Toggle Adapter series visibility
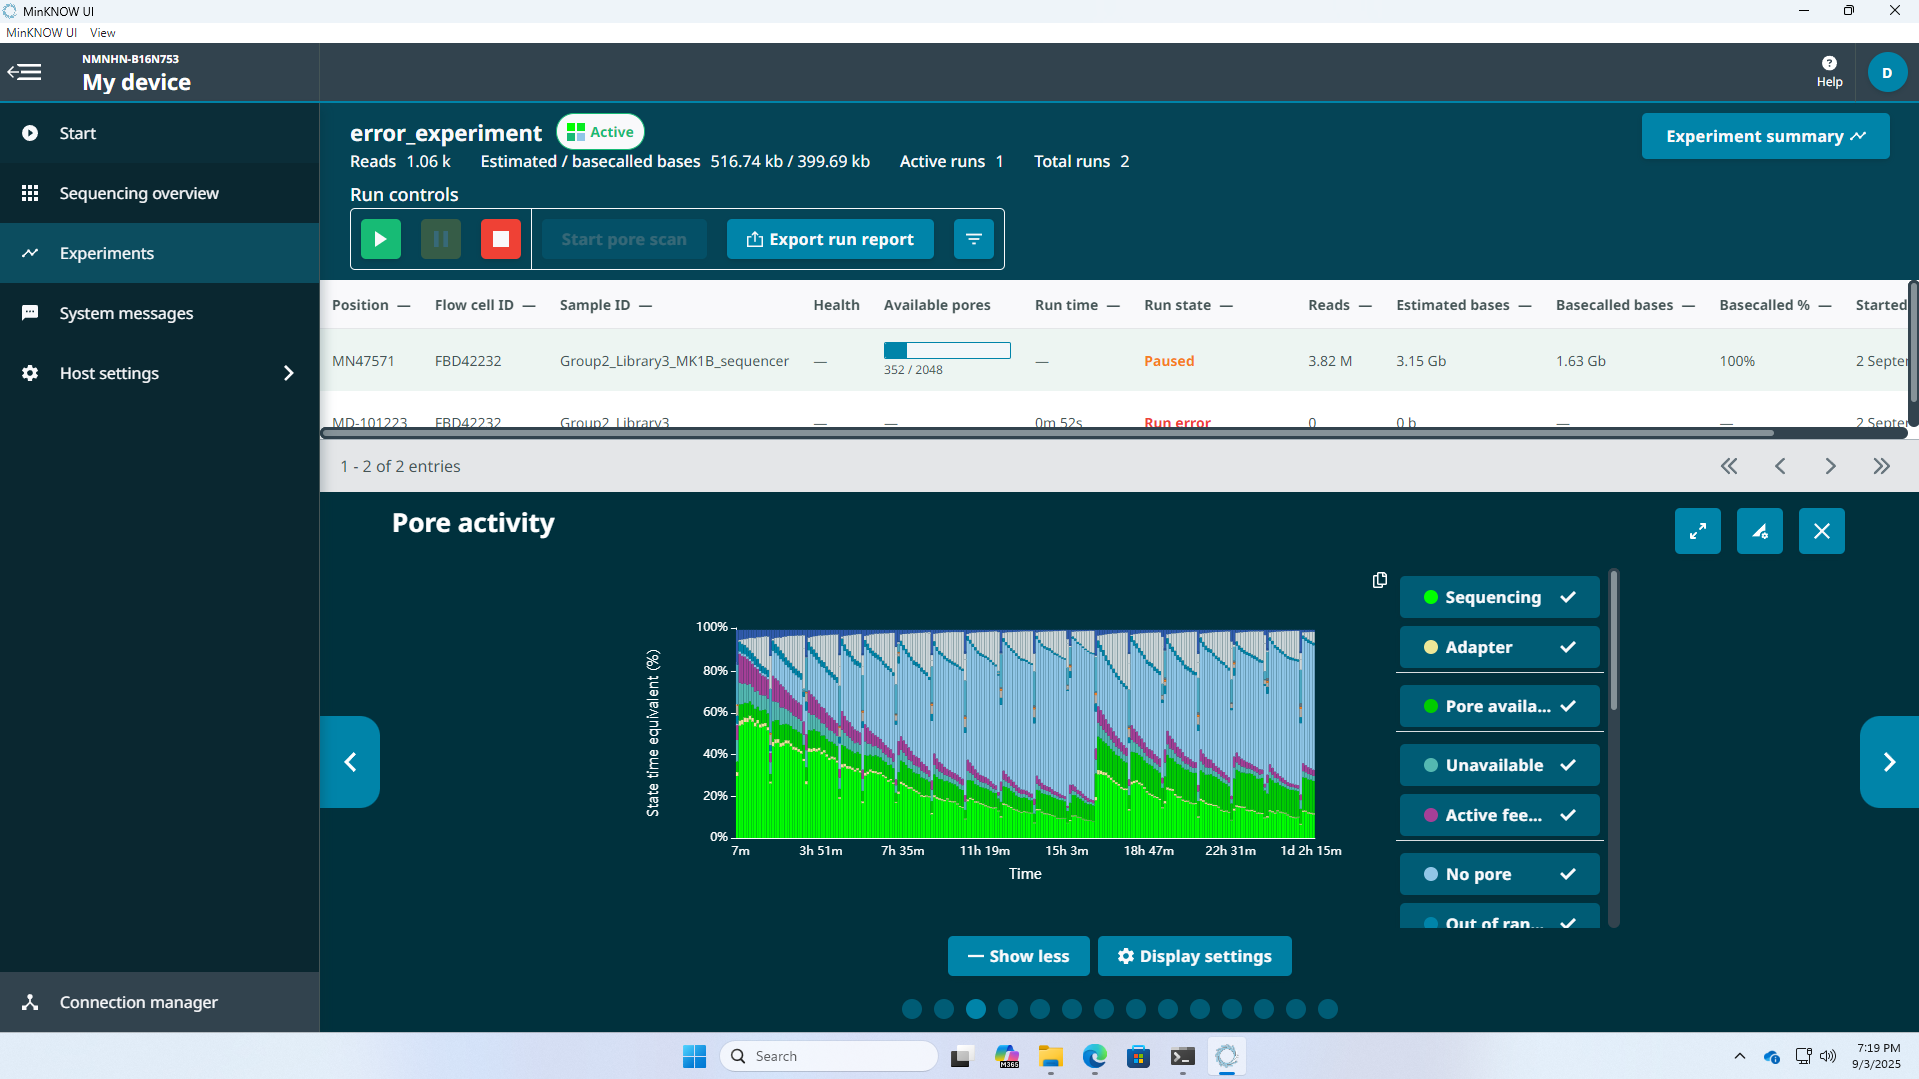This screenshot has width=1919, height=1079. [1499, 647]
